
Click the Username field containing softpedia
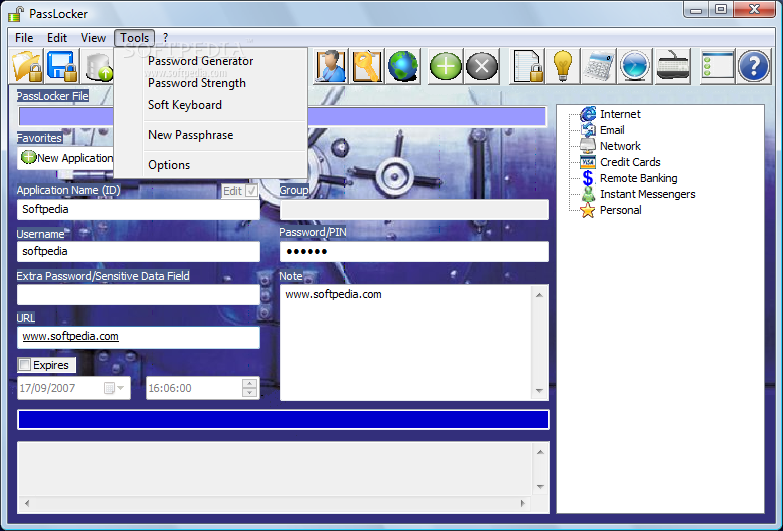(x=138, y=251)
